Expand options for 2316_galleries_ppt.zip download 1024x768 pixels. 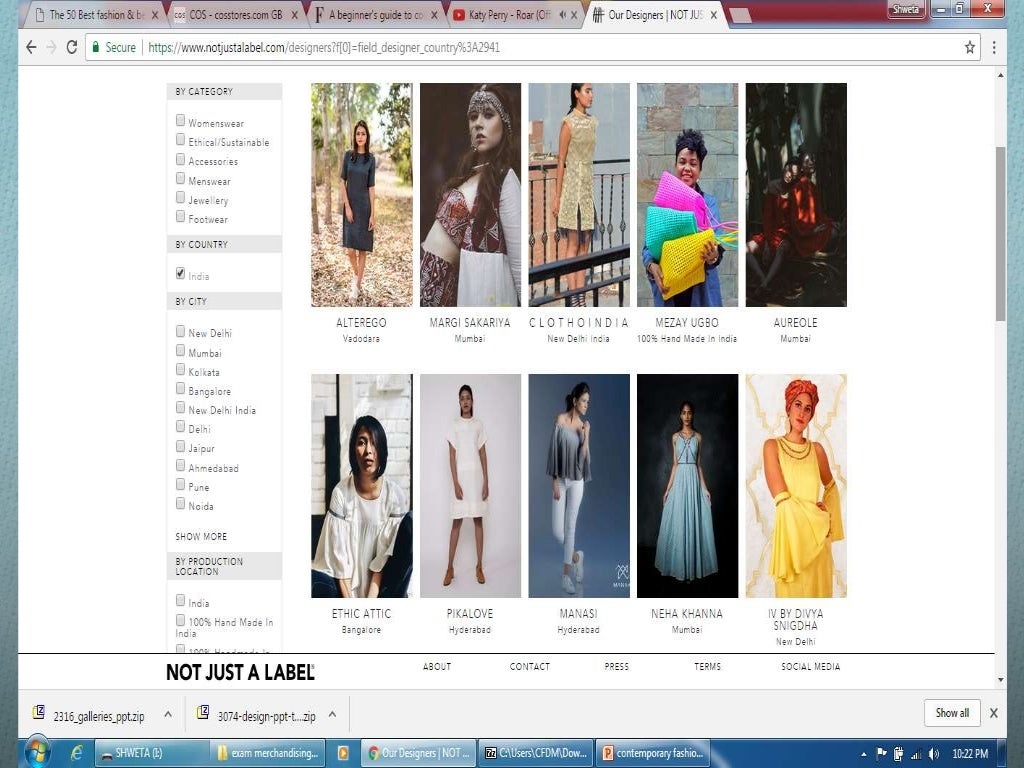(x=168, y=715)
